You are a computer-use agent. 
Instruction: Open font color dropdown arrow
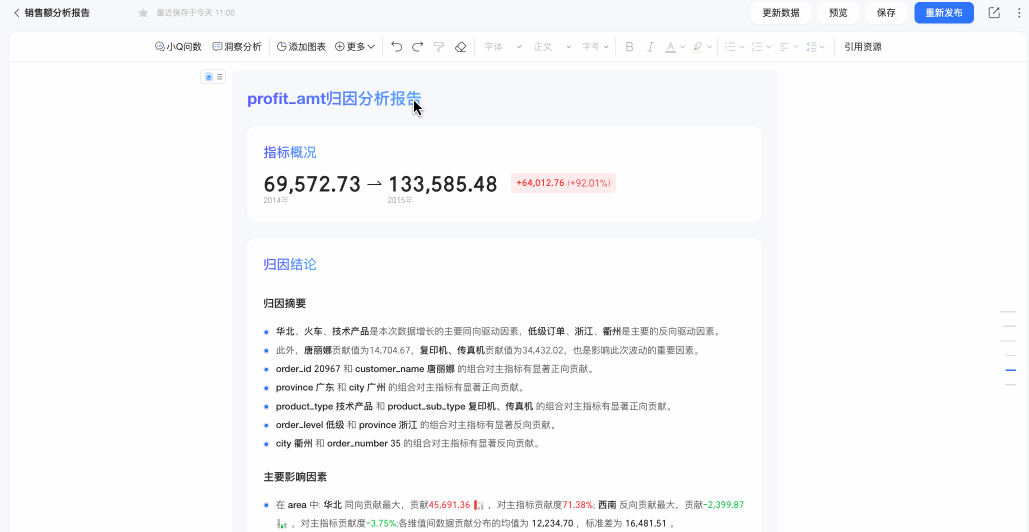coord(682,47)
